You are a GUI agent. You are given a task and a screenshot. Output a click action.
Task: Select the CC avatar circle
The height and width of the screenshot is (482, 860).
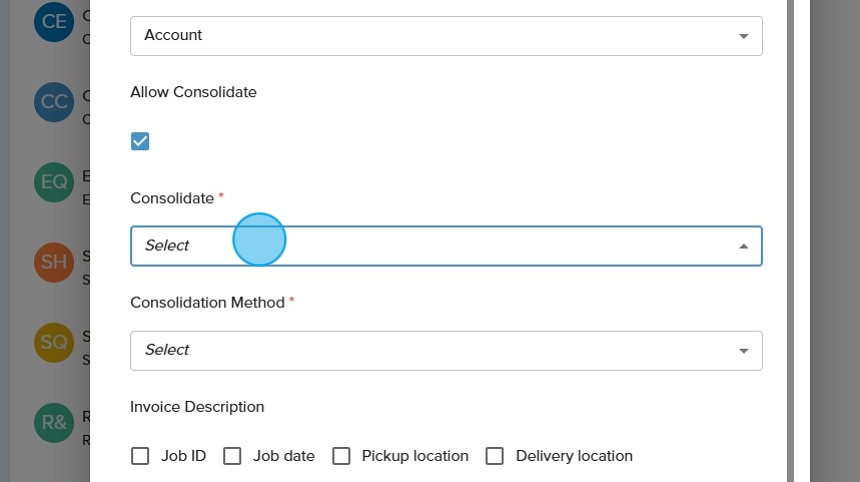tap(54, 102)
